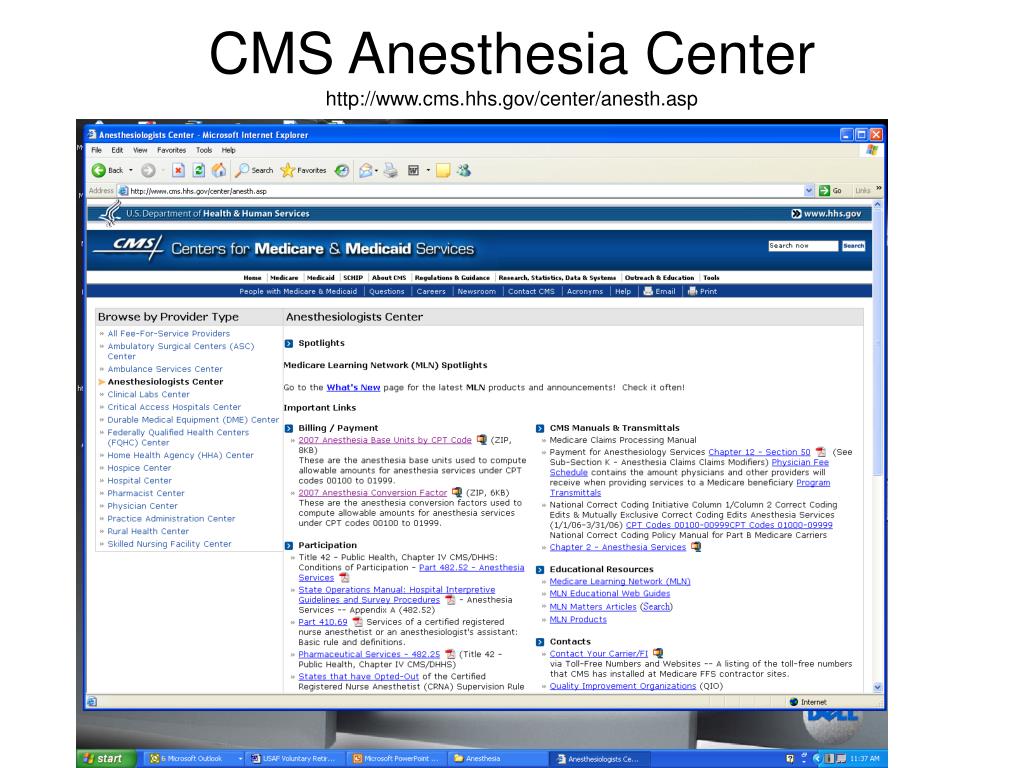Open the History icon in toolbar
1024x768 pixels.
click(342, 170)
